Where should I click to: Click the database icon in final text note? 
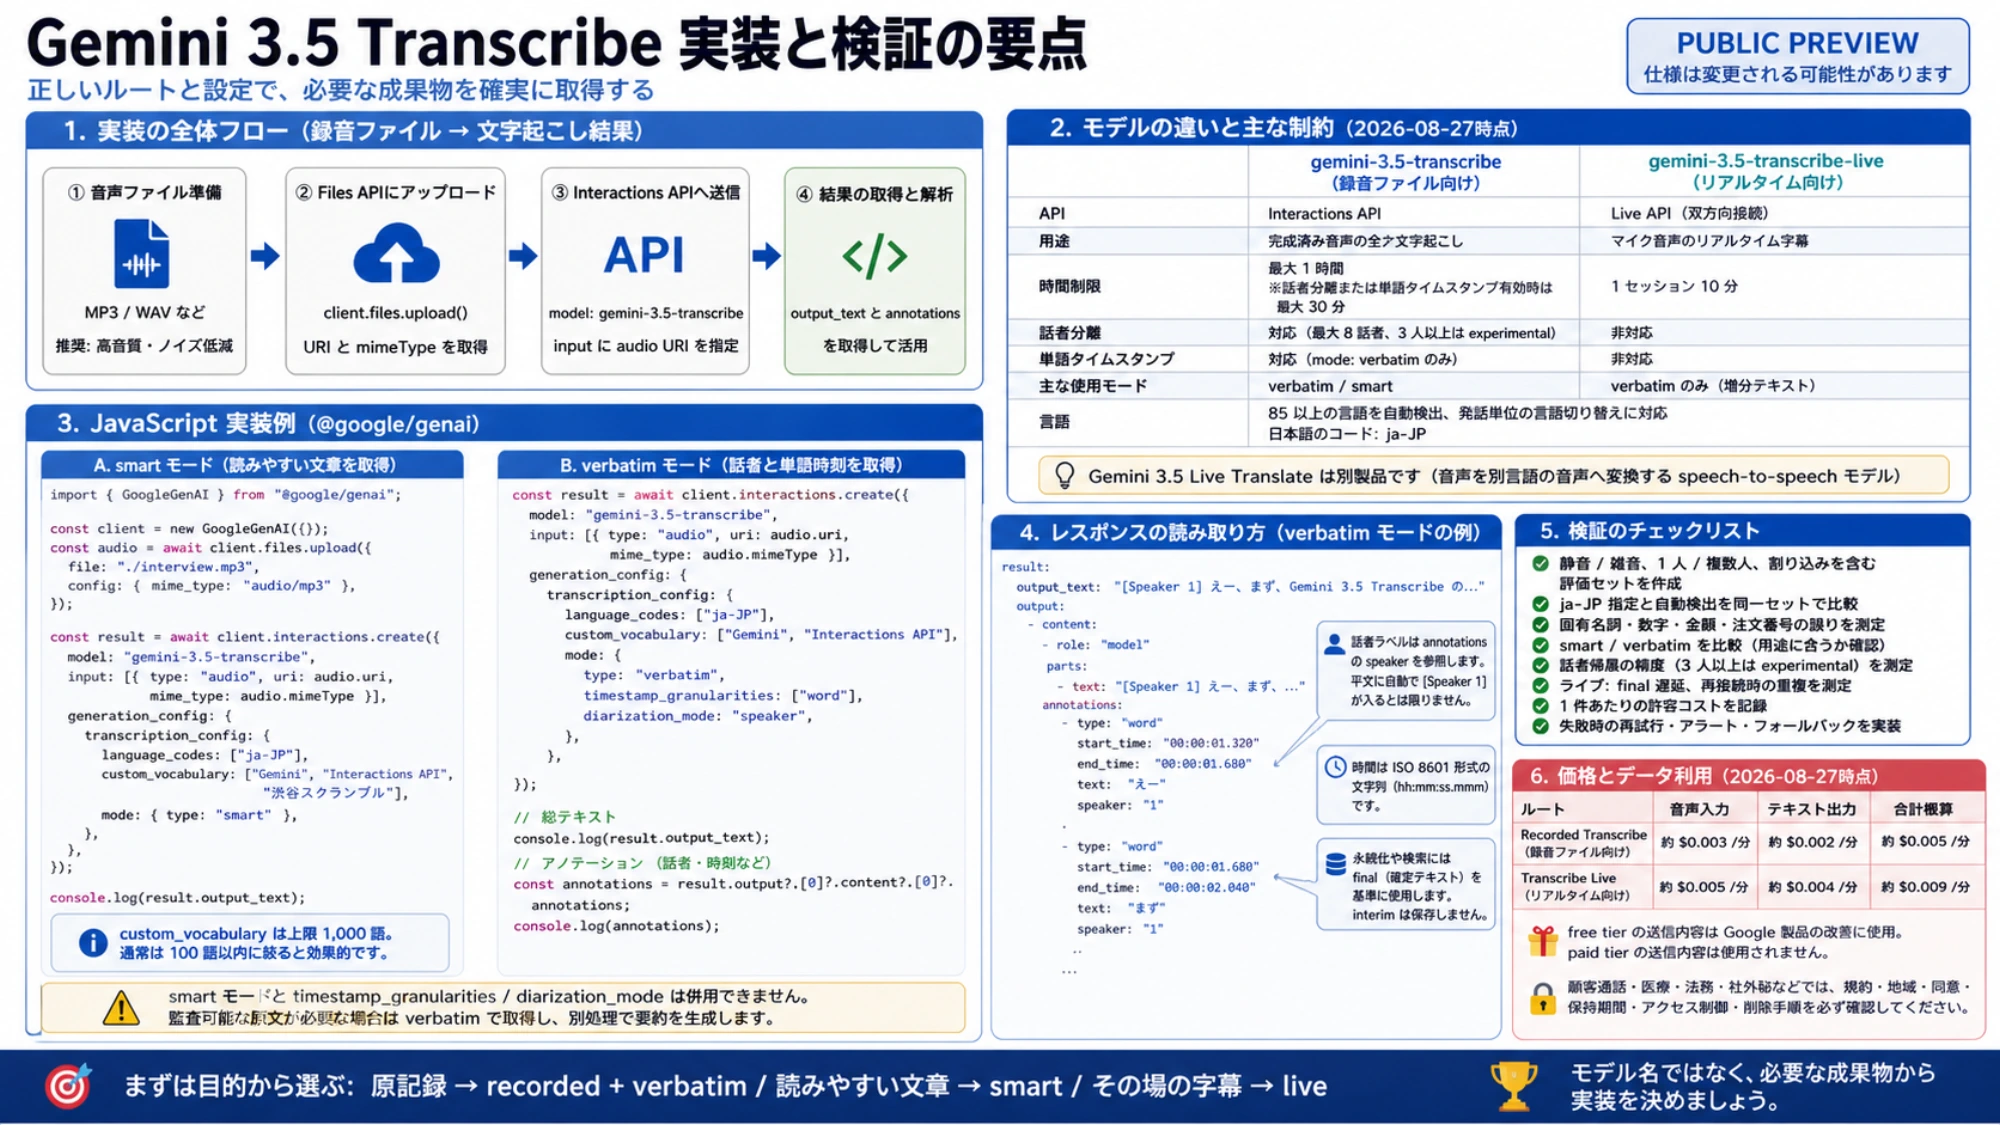pyautogui.click(x=1335, y=864)
